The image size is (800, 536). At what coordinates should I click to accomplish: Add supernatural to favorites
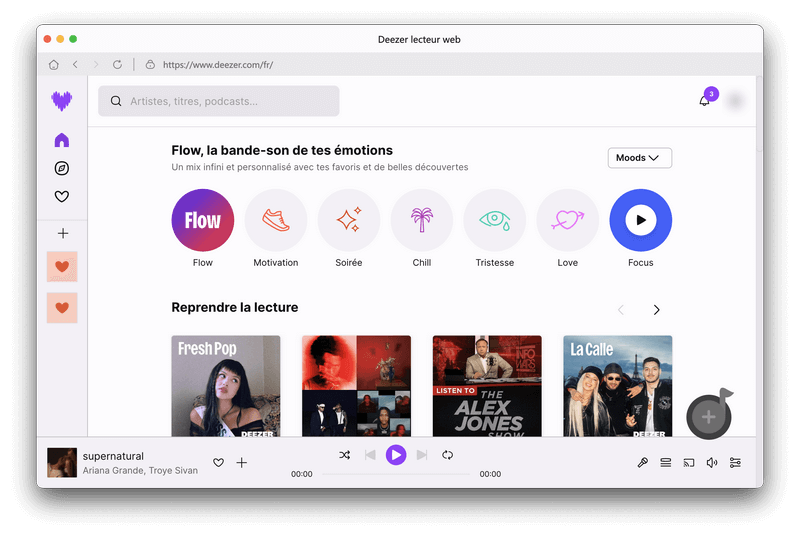point(219,462)
